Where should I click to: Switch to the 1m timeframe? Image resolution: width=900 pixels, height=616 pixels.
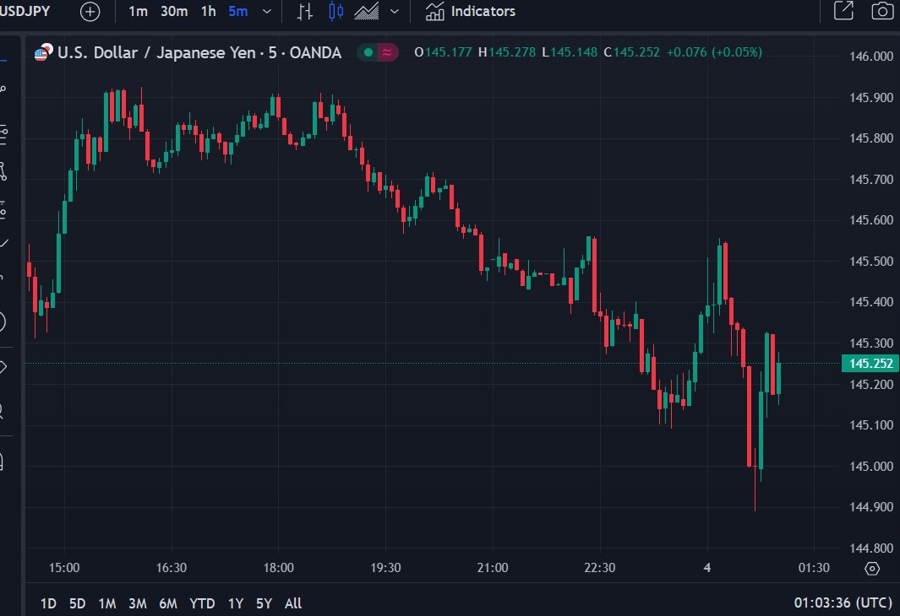click(x=138, y=12)
